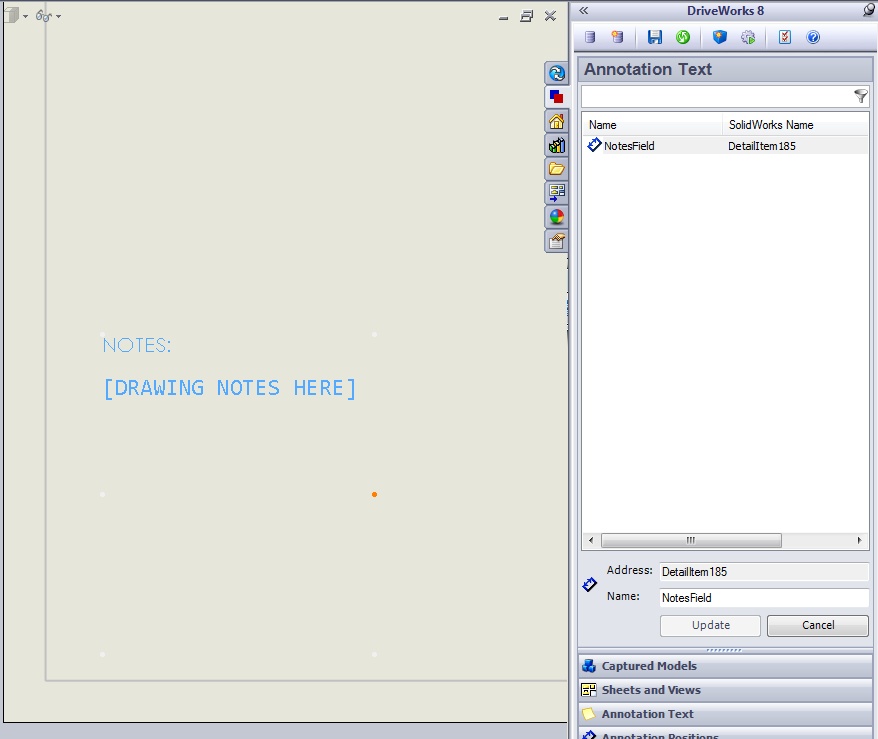Open the Sheets and Views section
This screenshot has width=878, height=739.
pyautogui.click(x=725, y=690)
